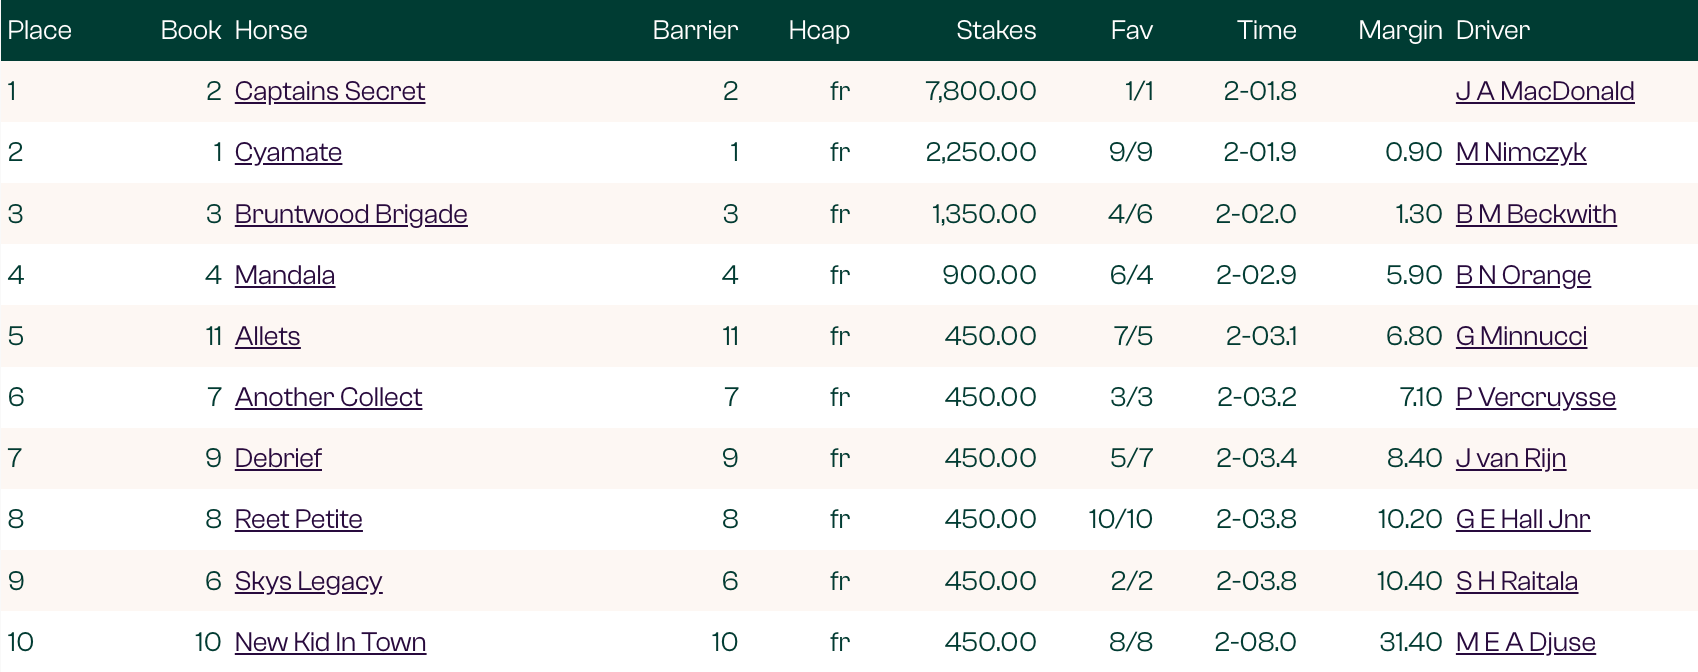
Task: Open the Allets horse link
Action: [x=267, y=336]
